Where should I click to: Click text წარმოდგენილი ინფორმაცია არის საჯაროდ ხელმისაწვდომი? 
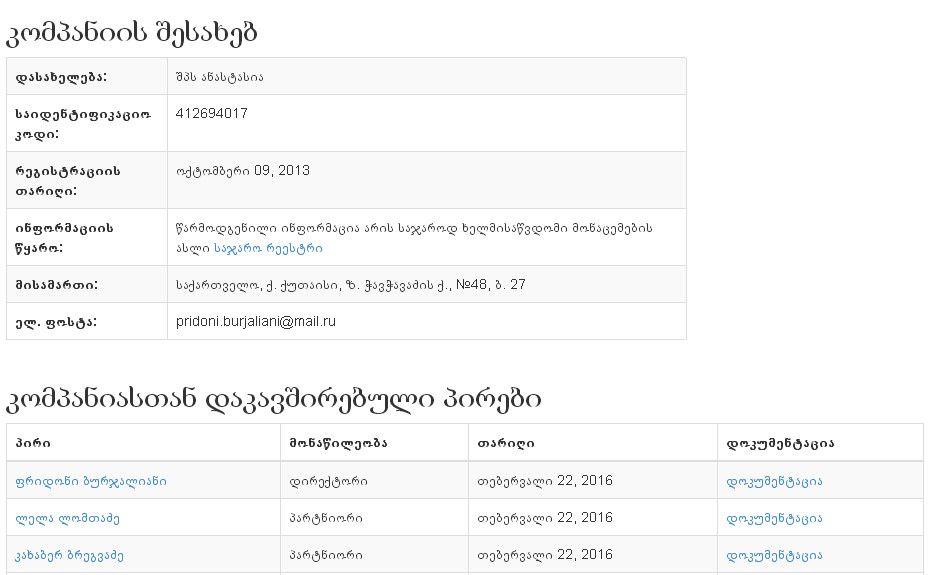pos(372,228)
